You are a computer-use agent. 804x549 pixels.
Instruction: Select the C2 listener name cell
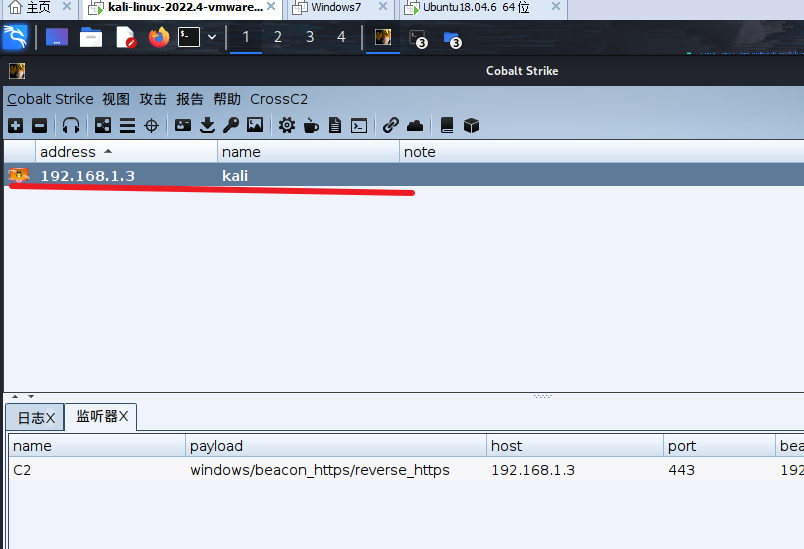[22, 470]
